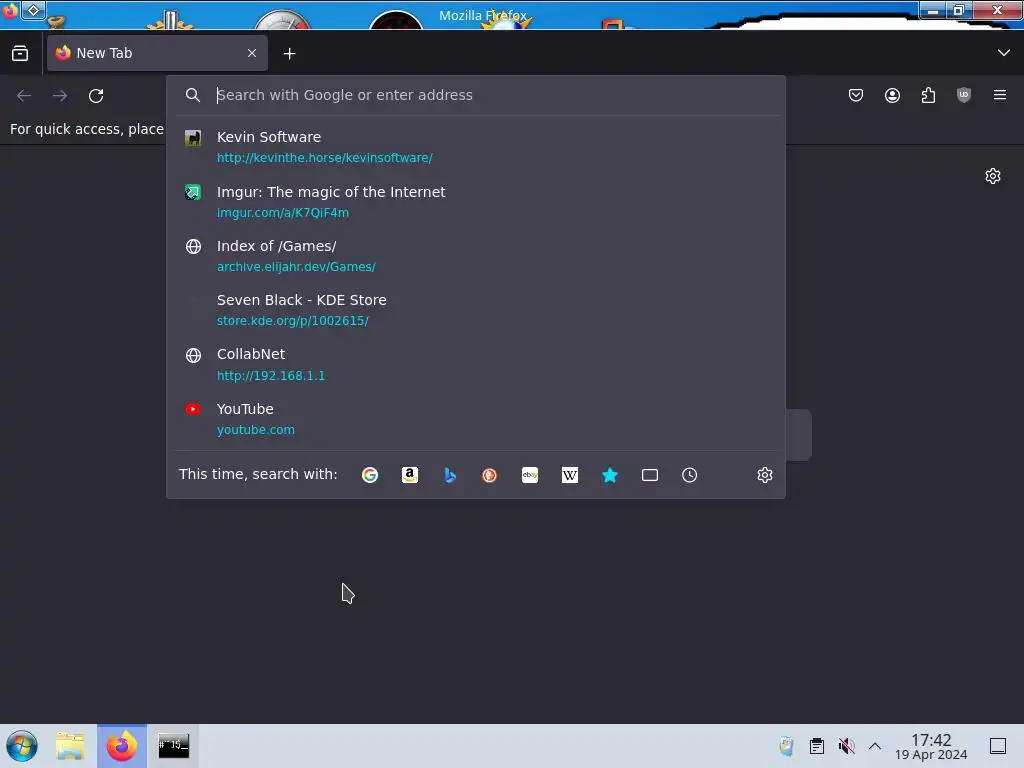Open new tab personalize gear
This screenshot has width=1024, height=768.
click(x=993, y=176)
